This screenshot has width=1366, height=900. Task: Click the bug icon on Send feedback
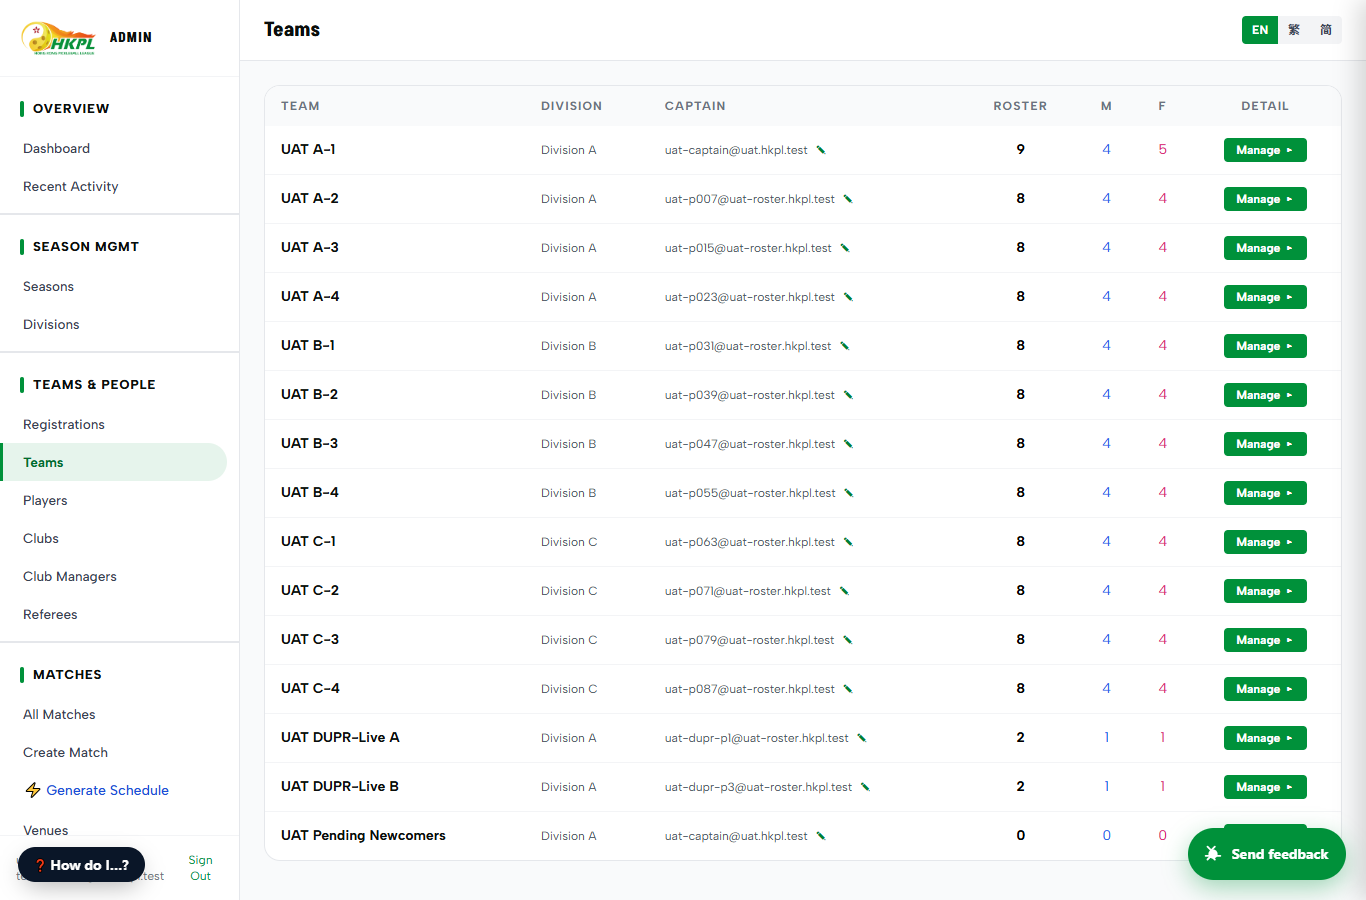(x=1213, y=854)
